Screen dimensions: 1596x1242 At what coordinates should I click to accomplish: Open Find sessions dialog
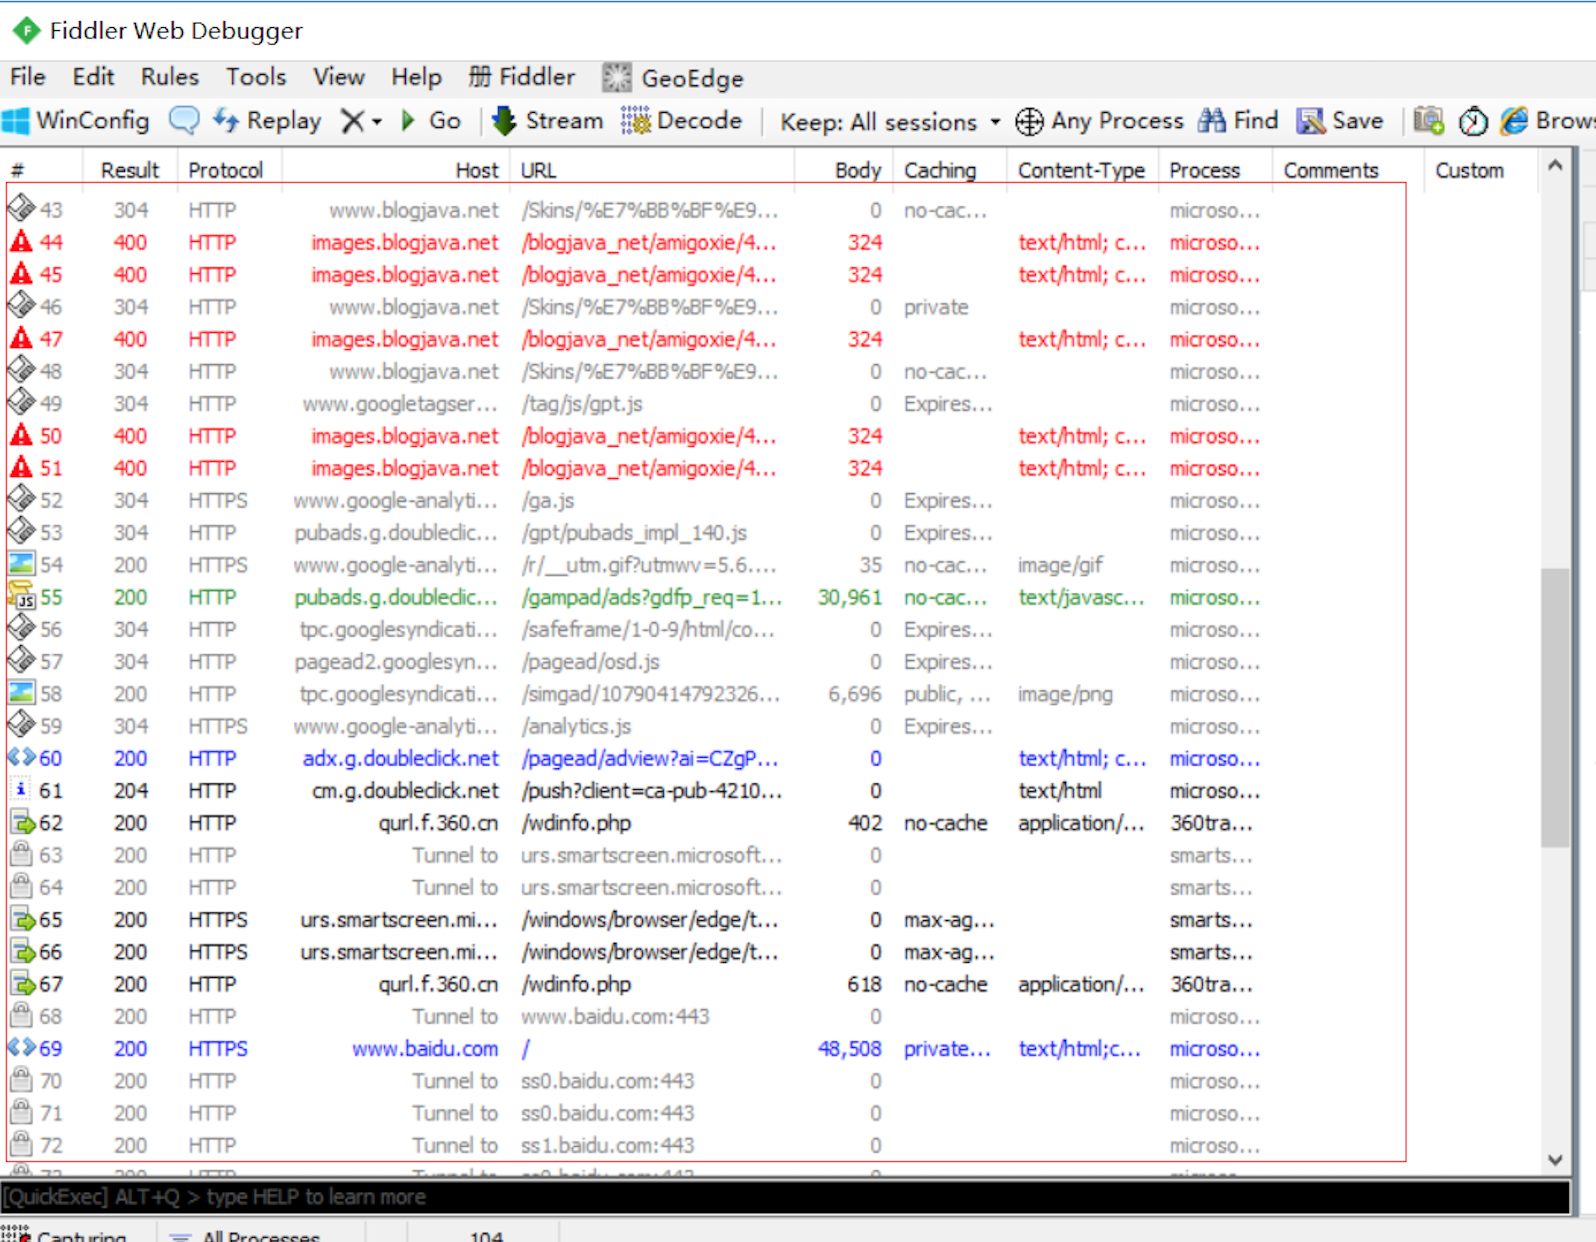click(x=1239, y=121)
